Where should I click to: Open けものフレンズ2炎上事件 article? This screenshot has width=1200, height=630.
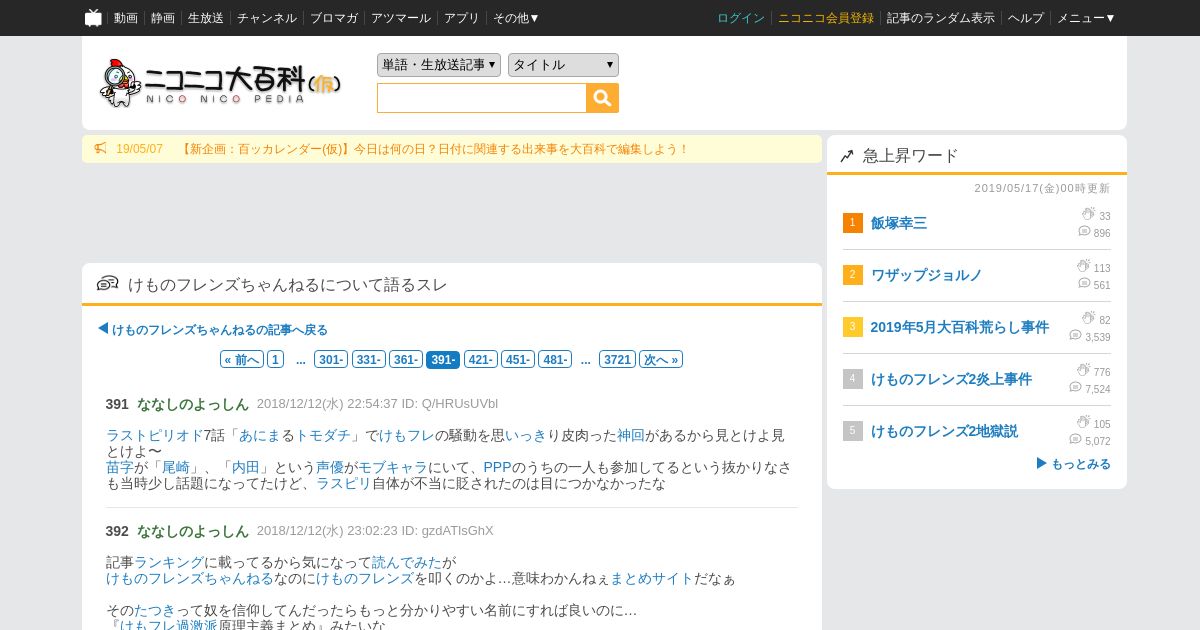click(x=951, y=379)
